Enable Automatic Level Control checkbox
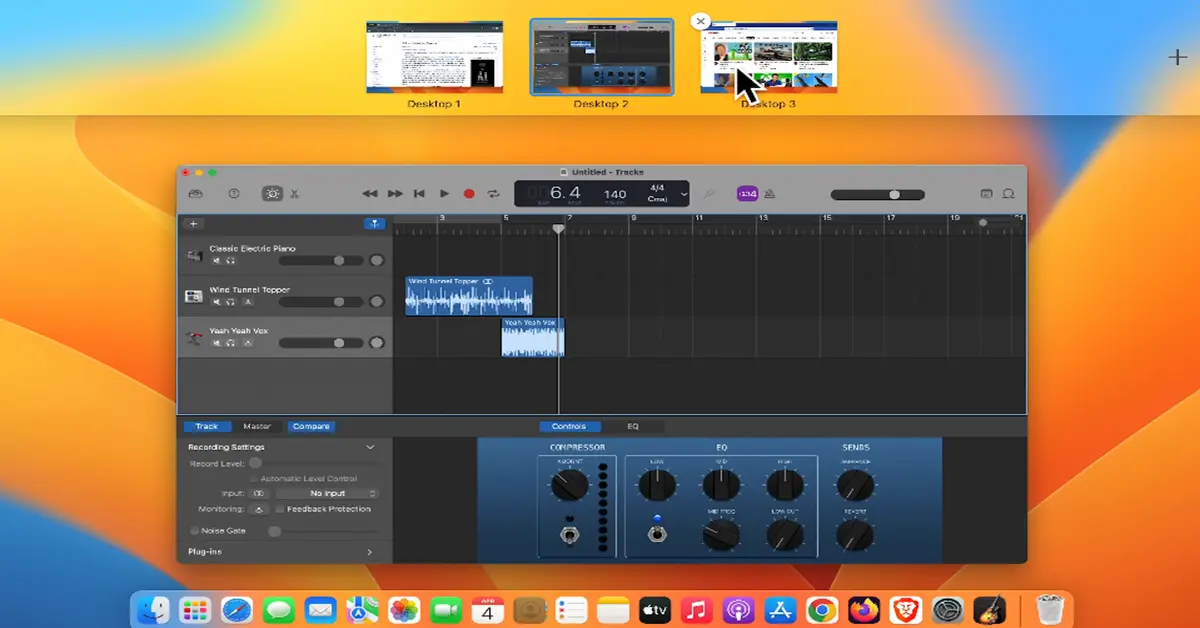Screen dimensions: 1200x628 point(254,479)
